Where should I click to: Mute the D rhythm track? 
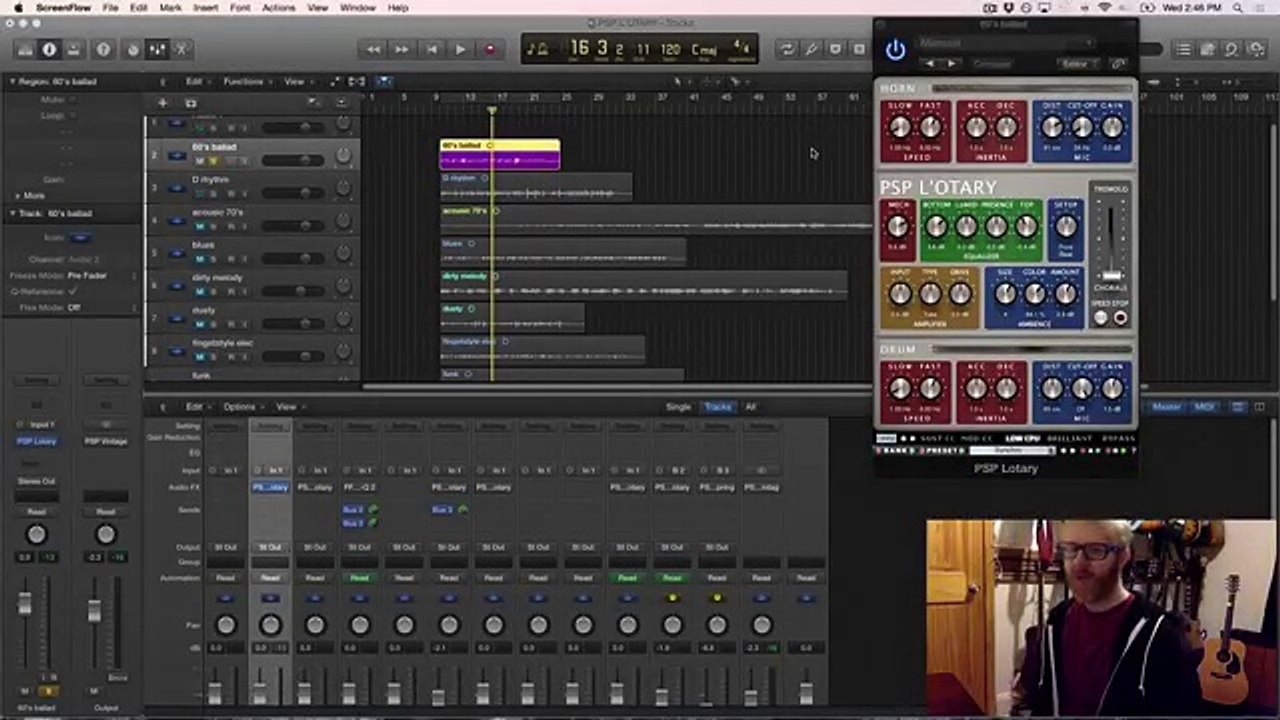point(199,193)
